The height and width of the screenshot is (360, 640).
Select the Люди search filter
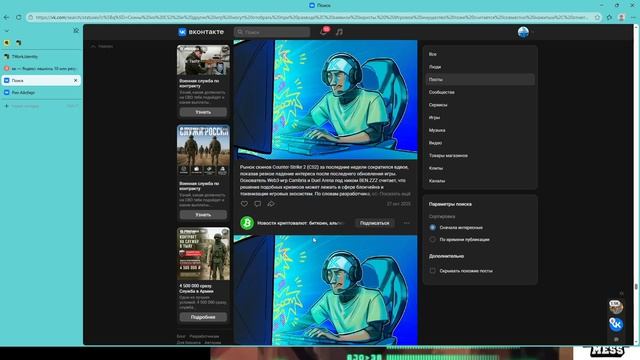point(480,67)
